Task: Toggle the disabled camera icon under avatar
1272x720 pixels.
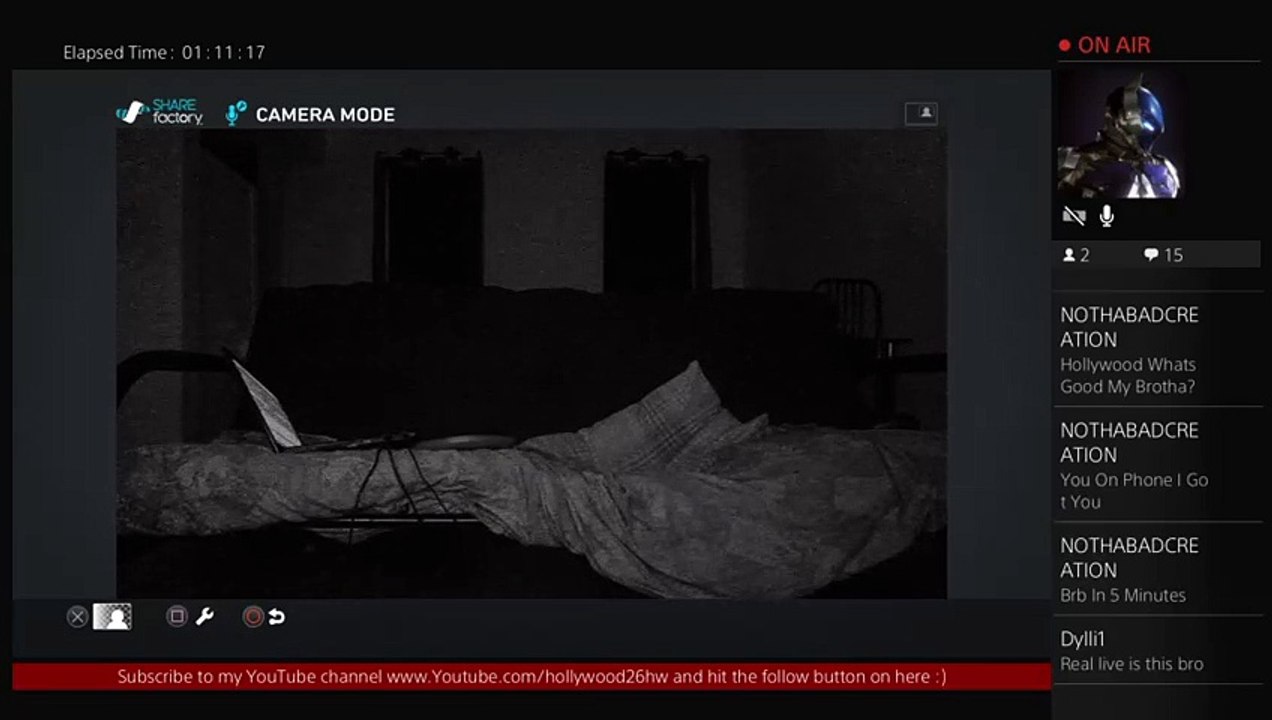Action: [1074, 215]
